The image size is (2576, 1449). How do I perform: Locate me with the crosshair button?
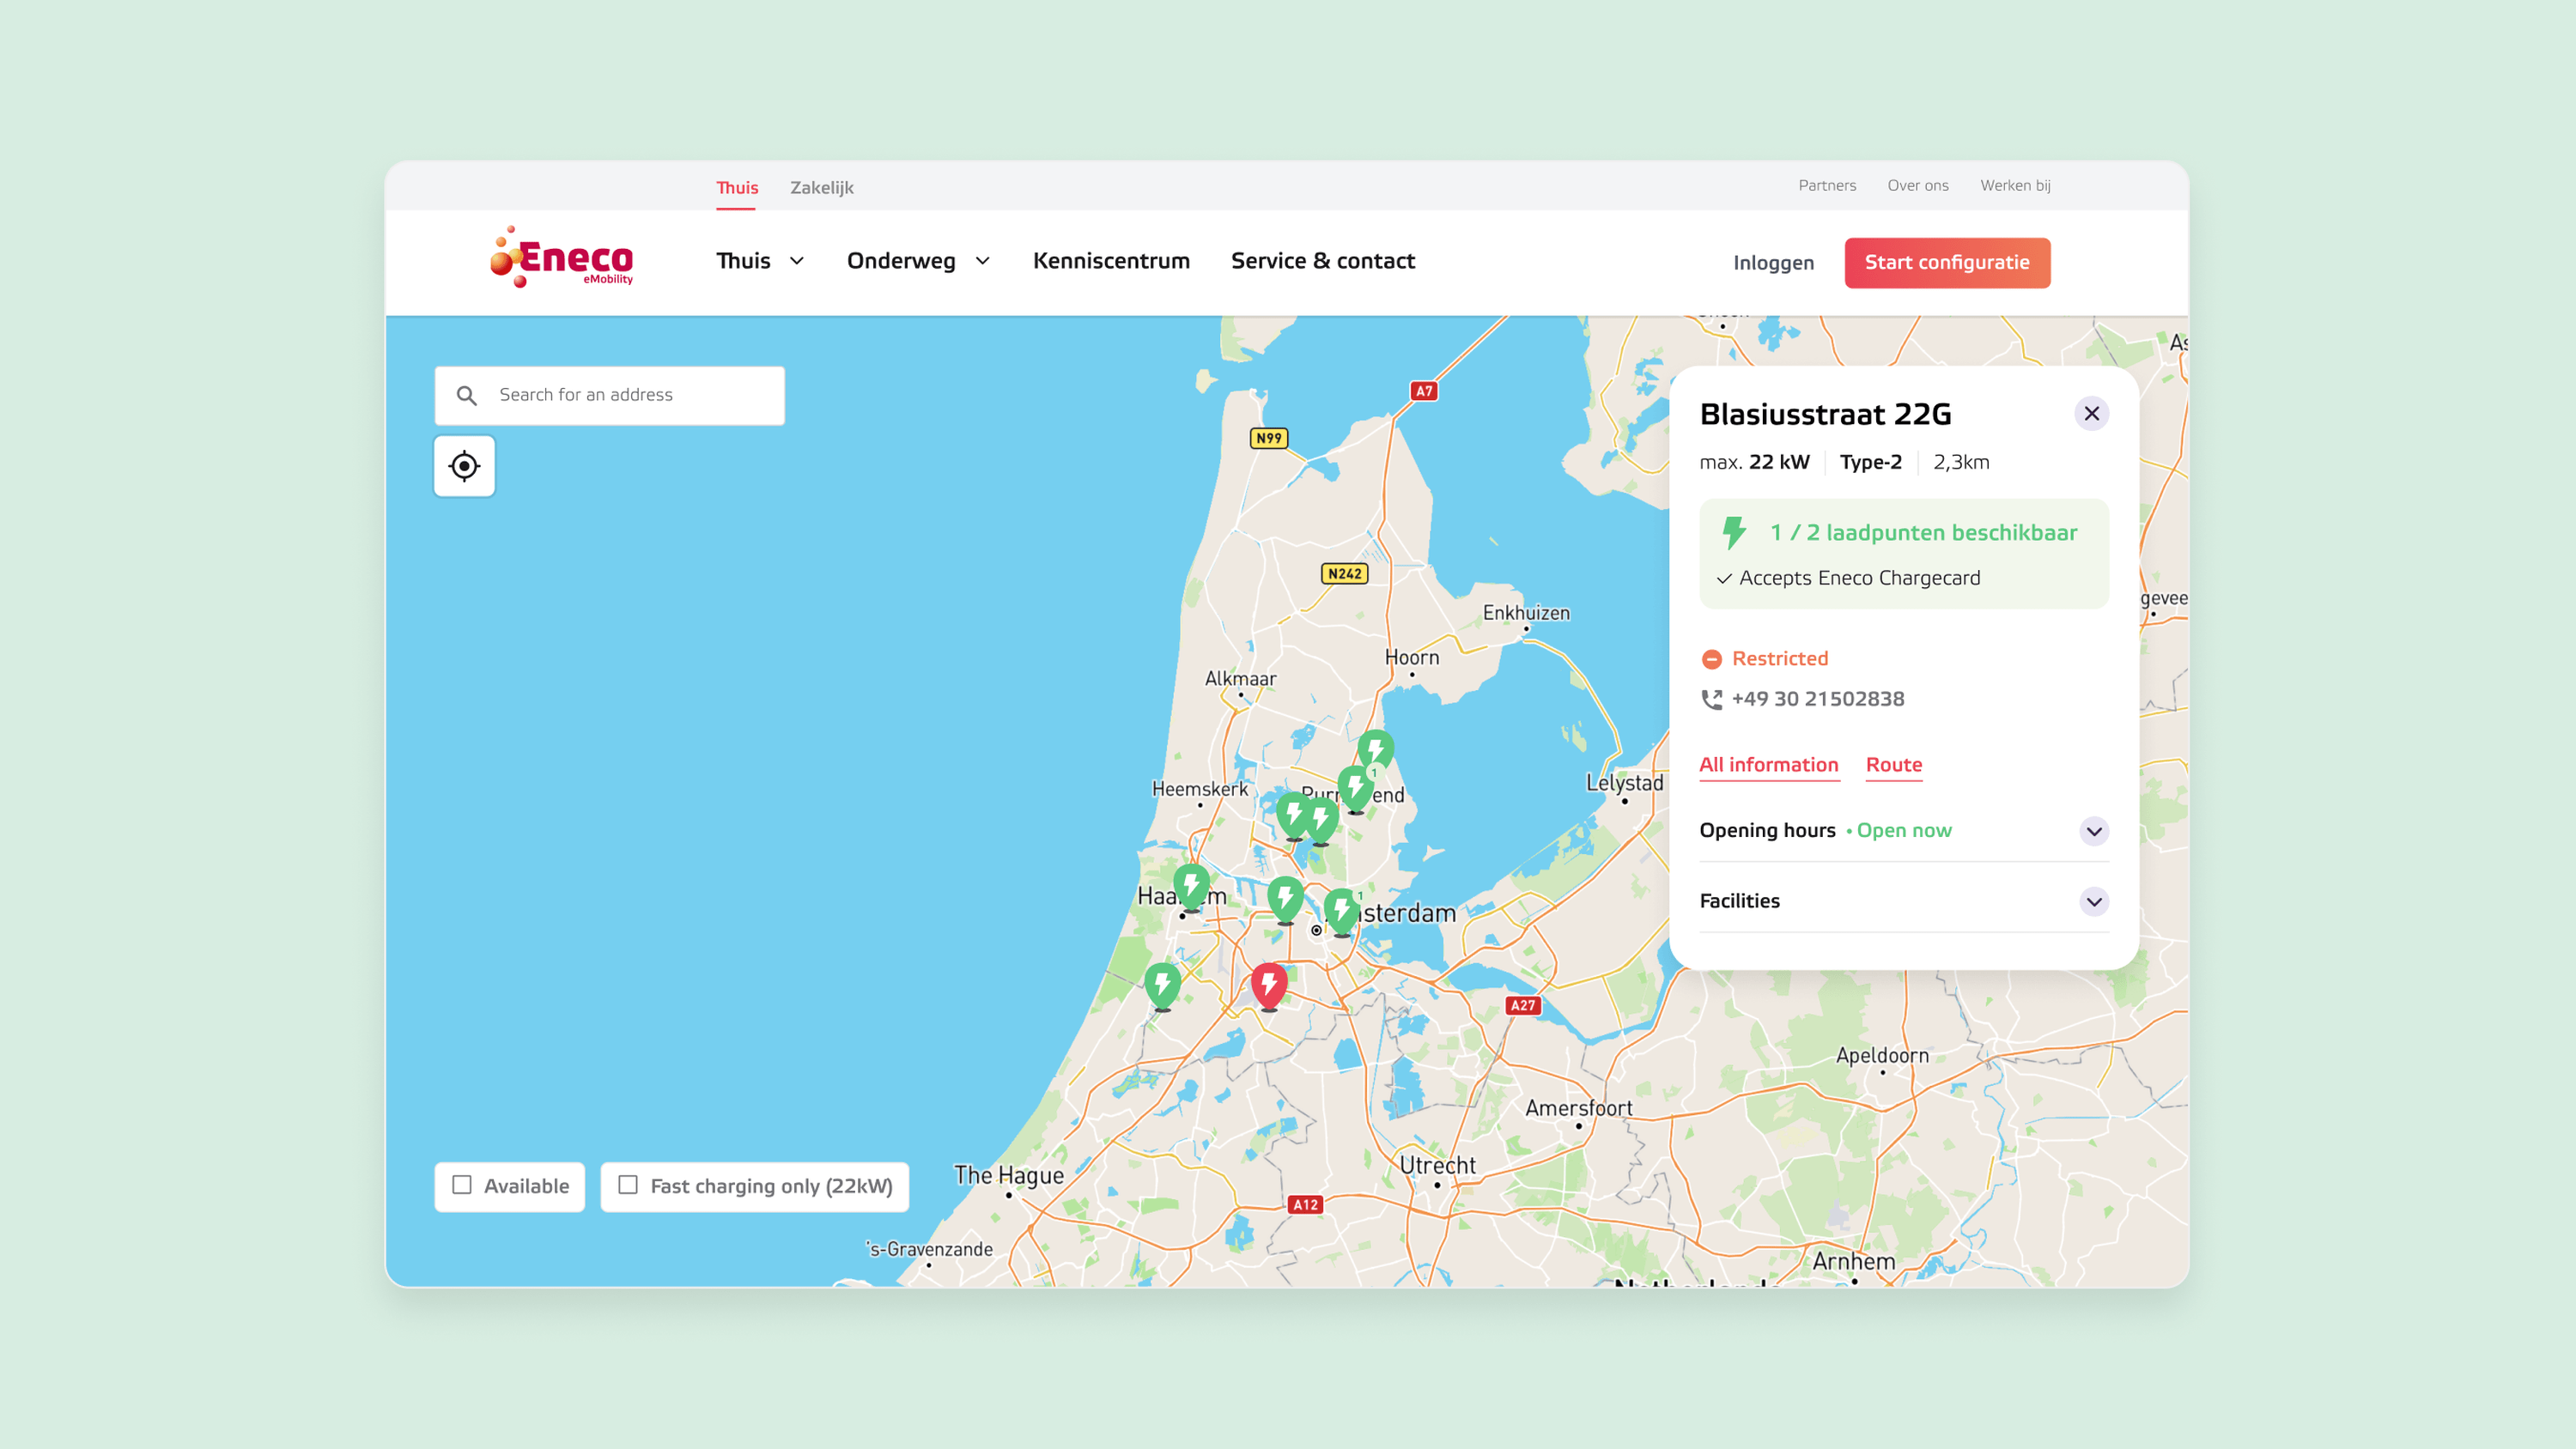coord(464,466)
